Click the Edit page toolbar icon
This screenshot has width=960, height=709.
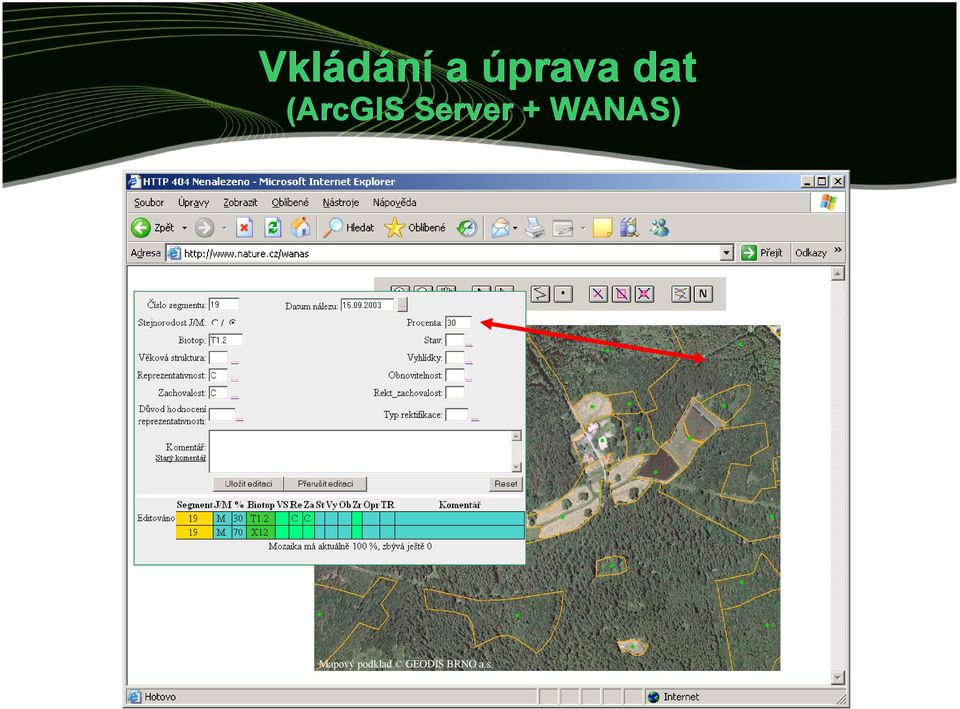(x=563, y=228)
